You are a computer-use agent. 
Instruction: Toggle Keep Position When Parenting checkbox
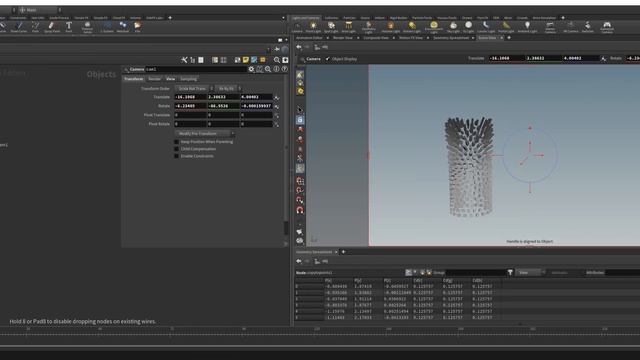(176, 142)
